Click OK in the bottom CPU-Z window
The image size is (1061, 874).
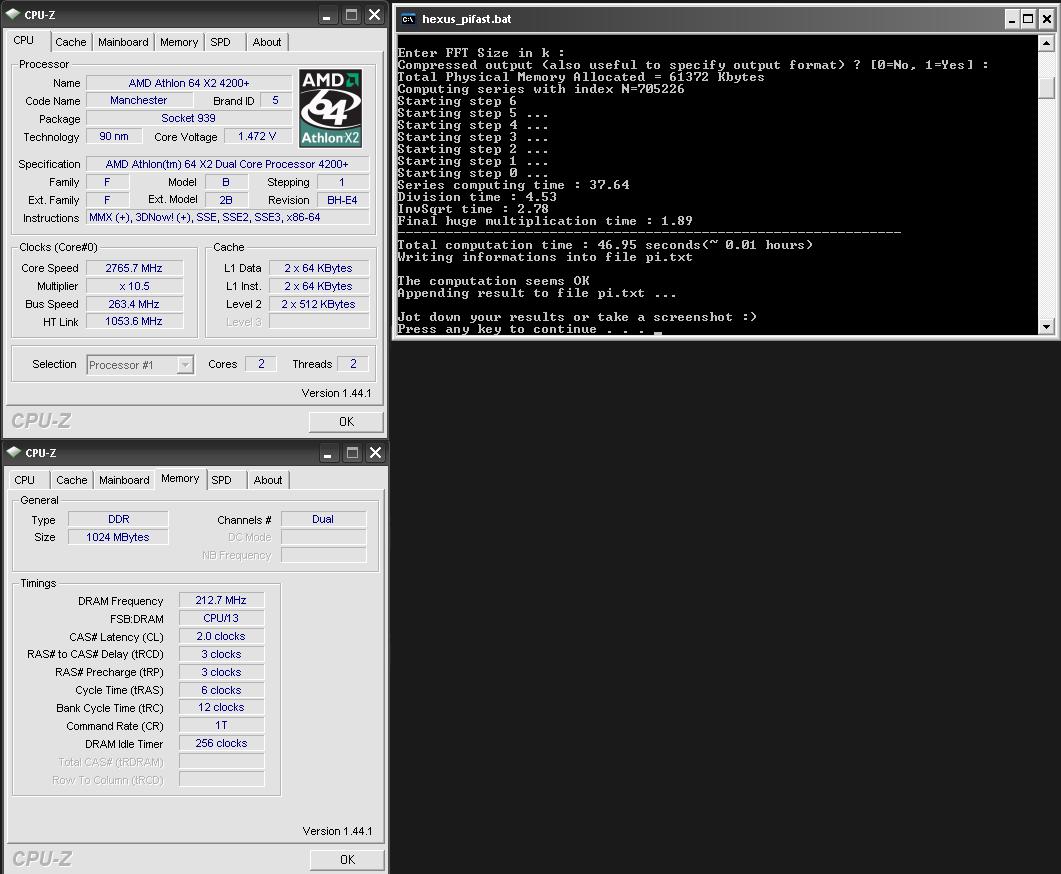pyautogui.click(x=347, y=859)
